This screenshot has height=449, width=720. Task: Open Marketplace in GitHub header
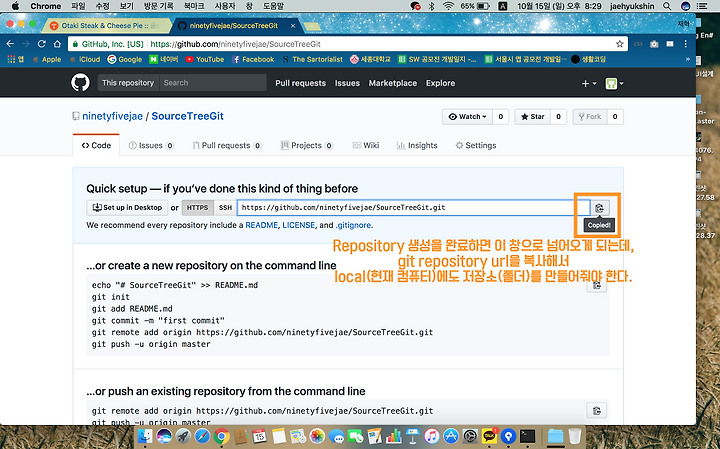393,83
